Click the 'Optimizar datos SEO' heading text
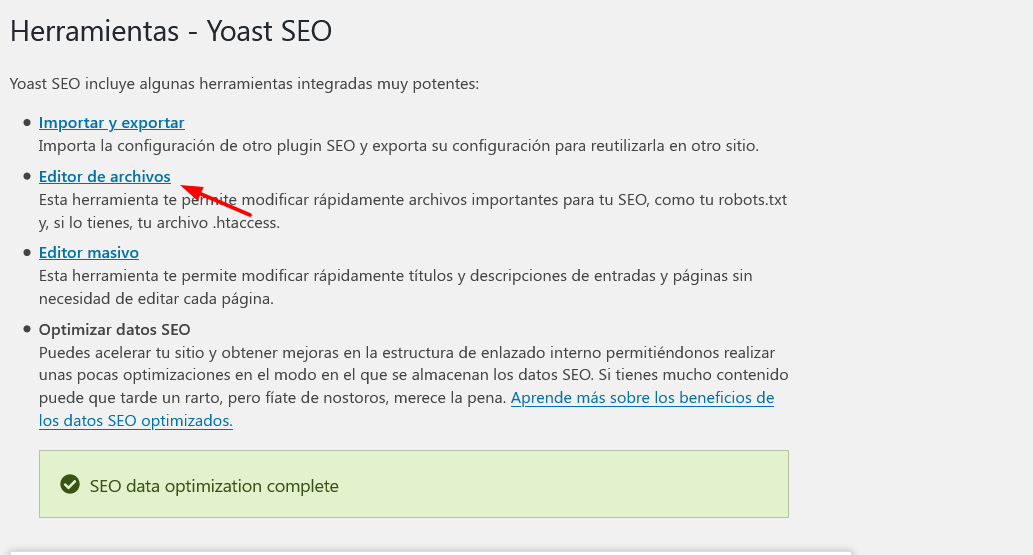 (115, 330)
